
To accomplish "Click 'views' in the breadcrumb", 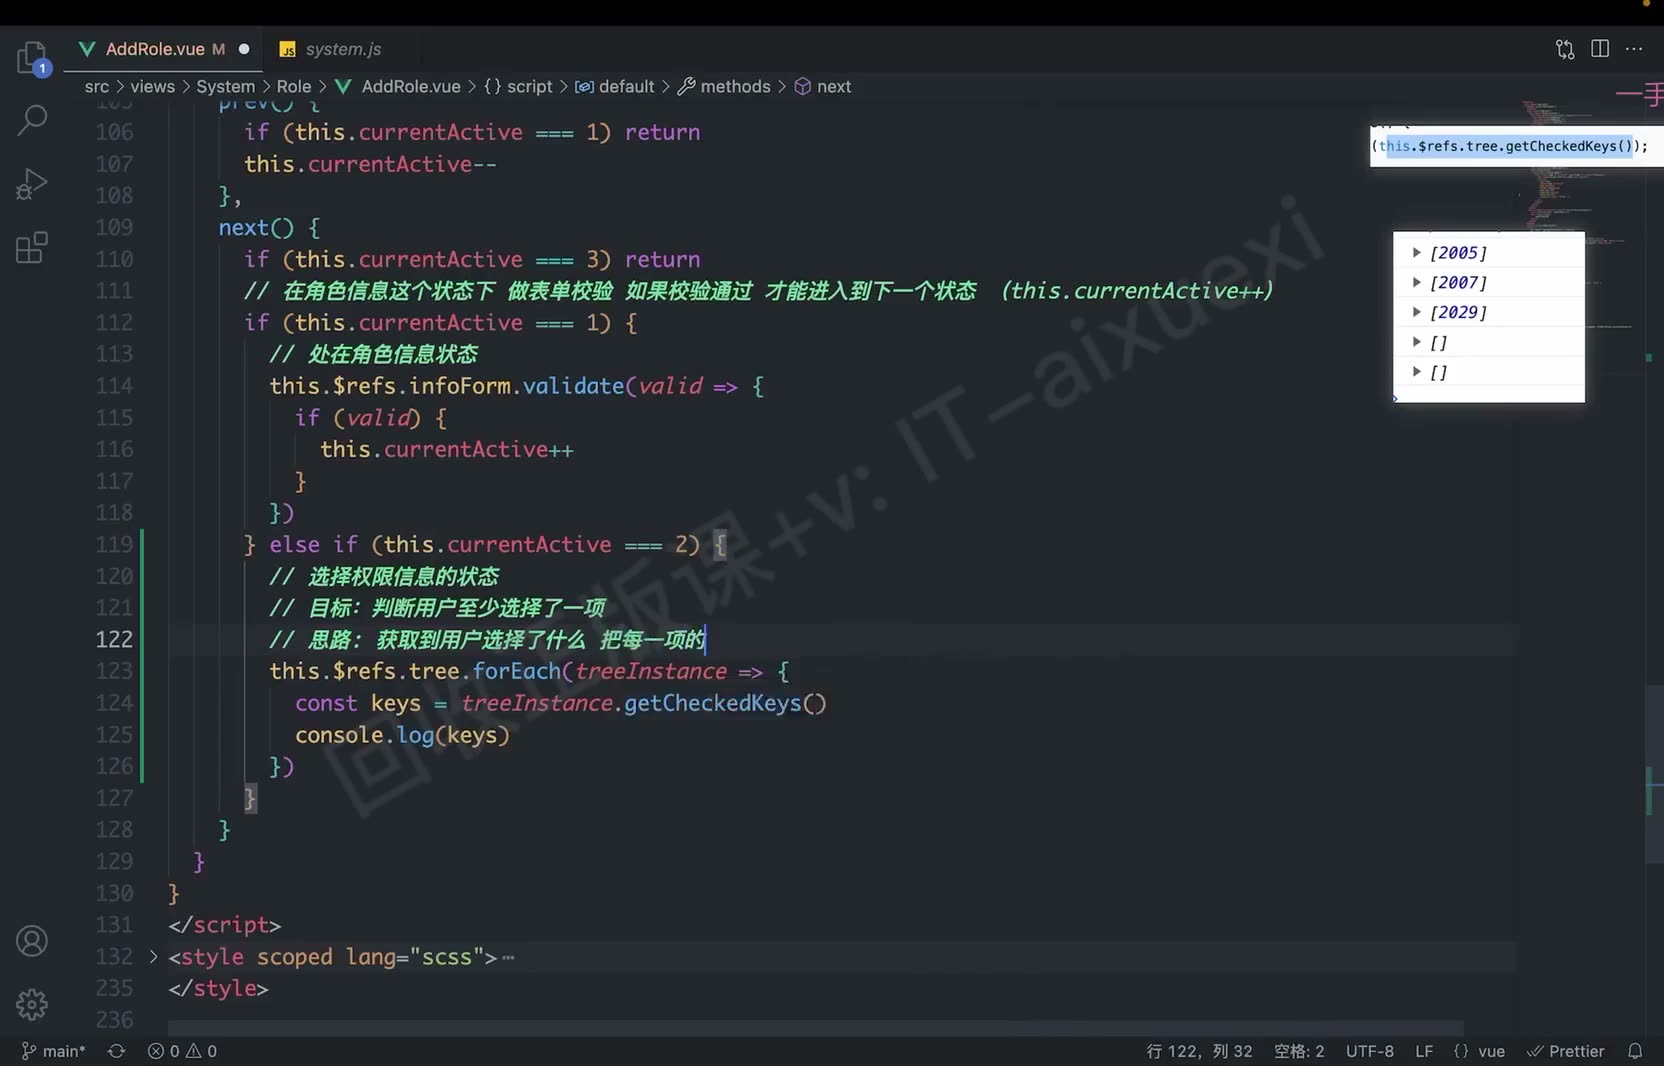I will [152, 87].
